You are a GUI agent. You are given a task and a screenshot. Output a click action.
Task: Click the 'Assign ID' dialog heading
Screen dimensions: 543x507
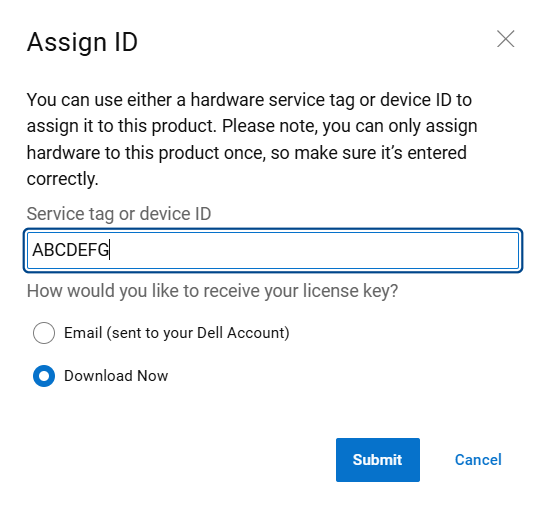point(82,42)
